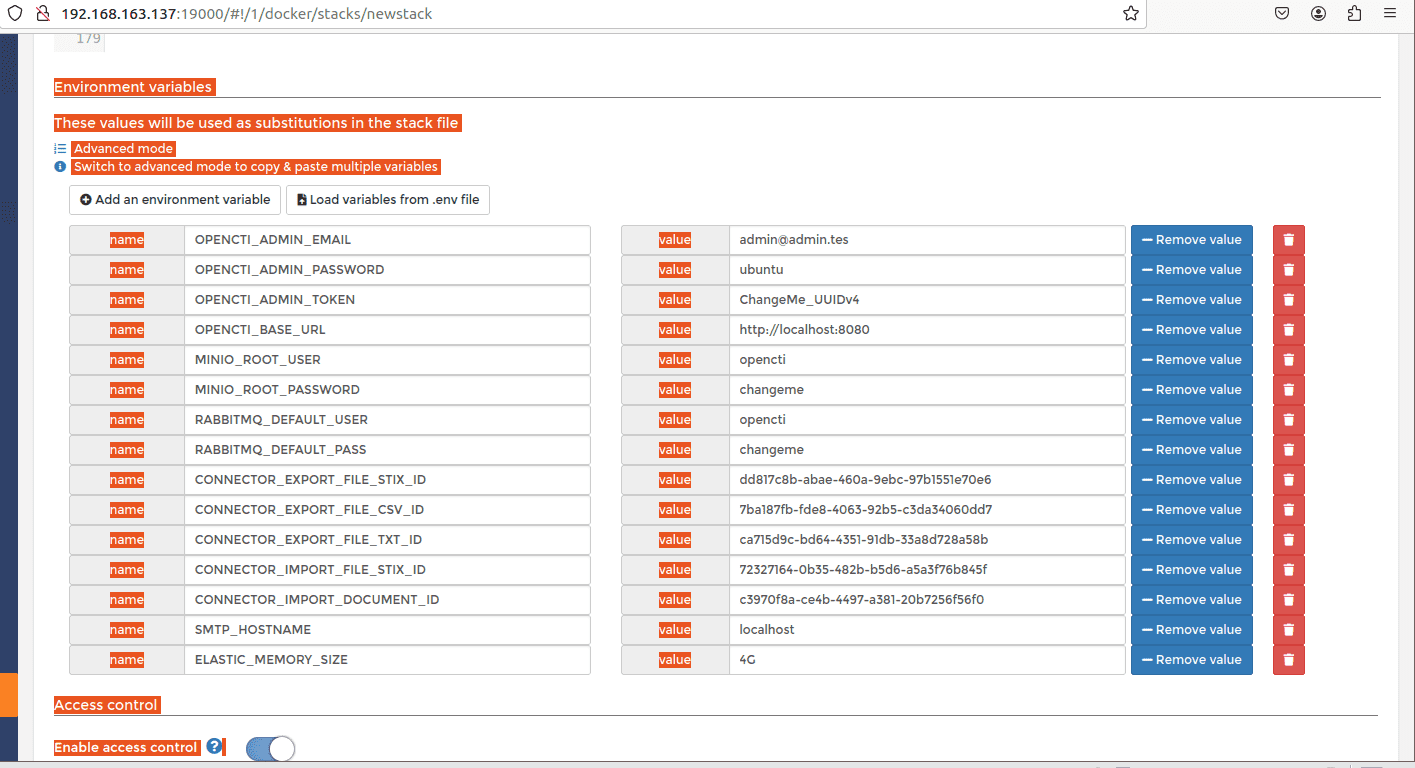This screenshot has height=768, width=1415.
Task: Edit the CONNECTOR_IMPORT_DOCUMENT_ID name field
Action: click(387, 600)
